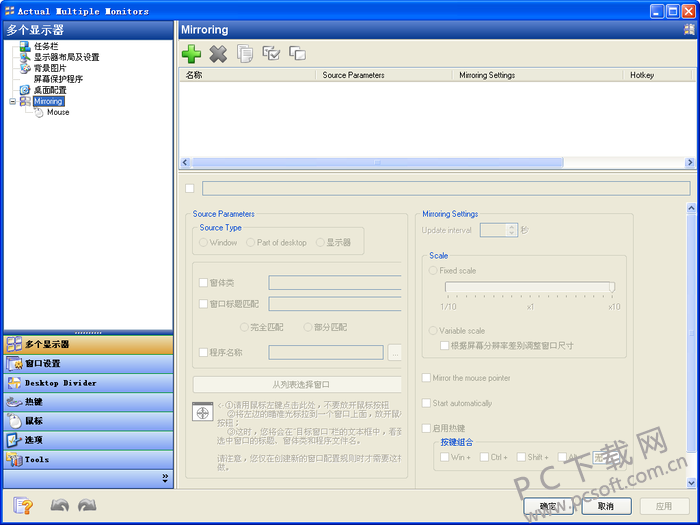Open the Desktop Divider section
This screenshot has width=700, height=525.
88,383
